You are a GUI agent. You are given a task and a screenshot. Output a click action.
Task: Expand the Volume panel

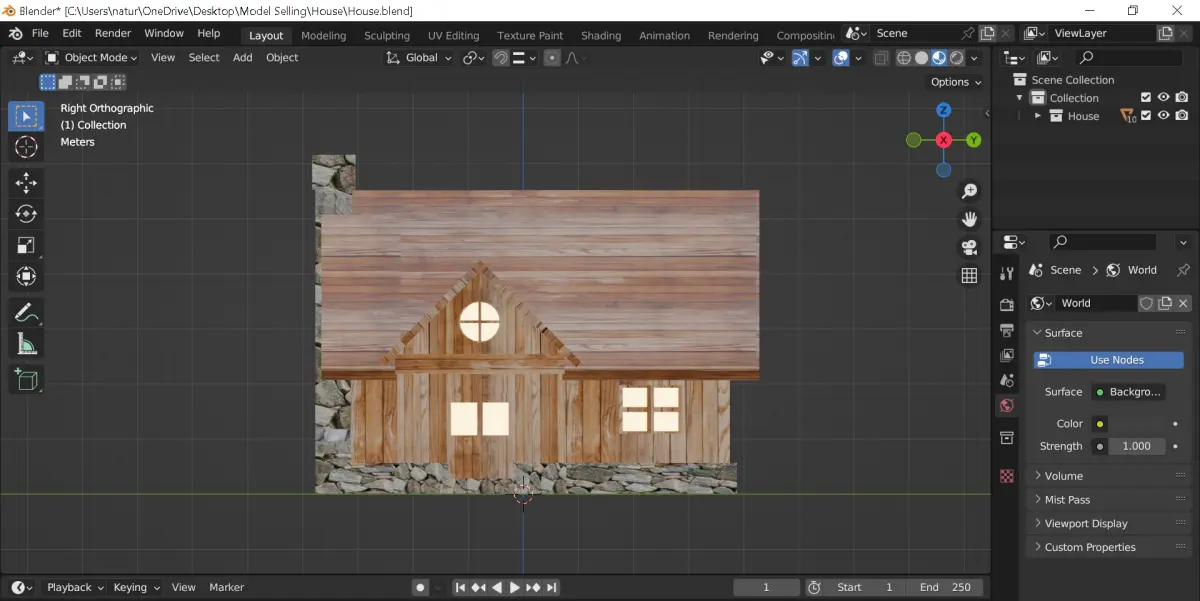[x=1063, y=476]
